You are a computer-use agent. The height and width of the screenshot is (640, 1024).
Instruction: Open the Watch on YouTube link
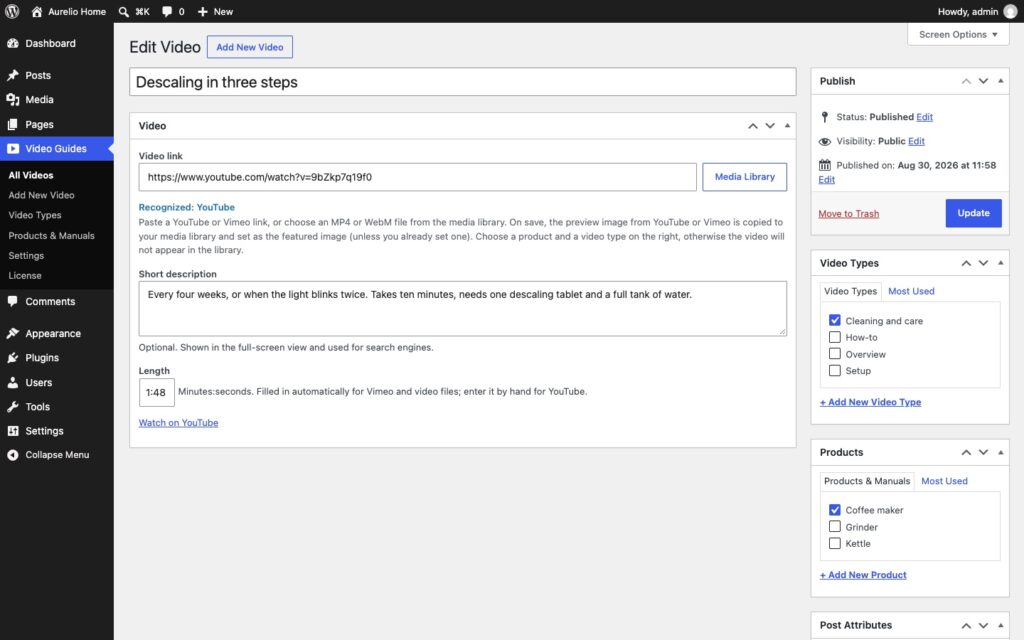coord(178,423)
